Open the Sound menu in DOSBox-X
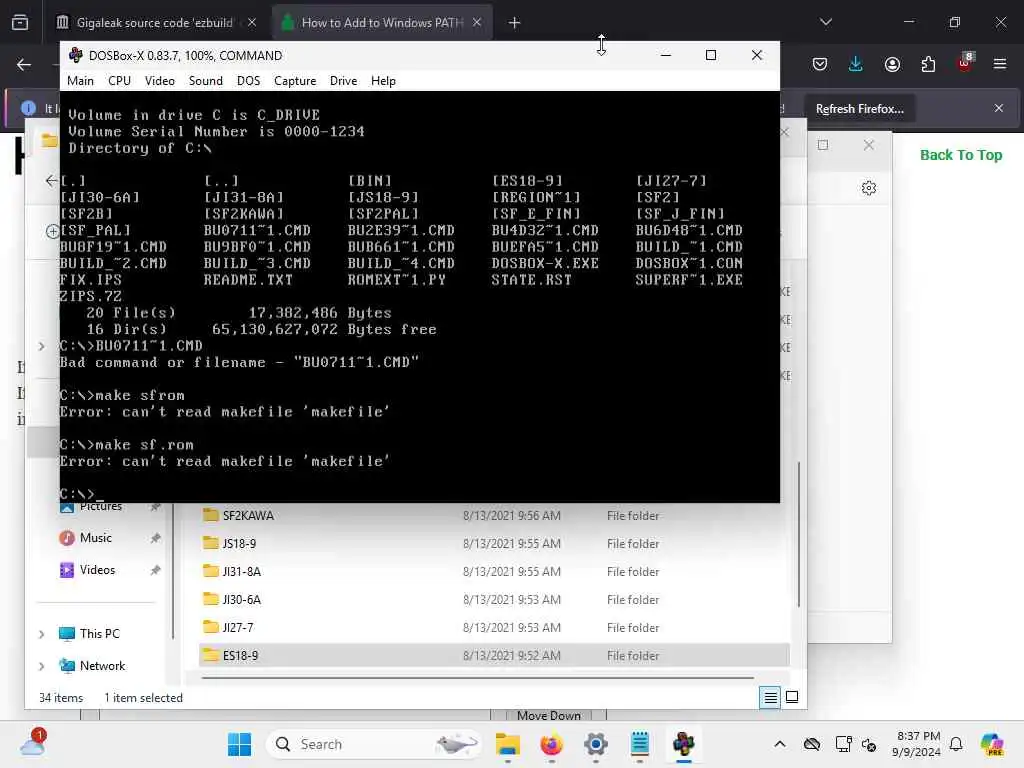This screenshot has height=768, width=1024. [x=206, y=81]
